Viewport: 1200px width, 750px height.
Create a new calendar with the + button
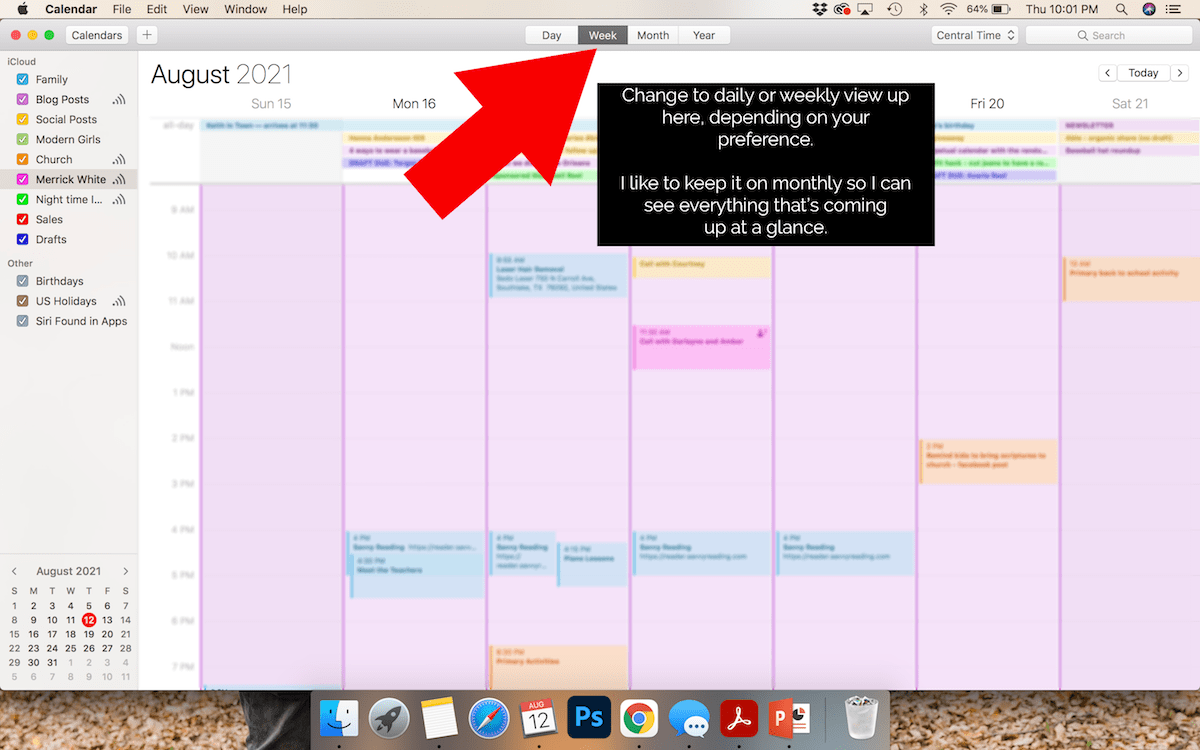tap(146, 34)
